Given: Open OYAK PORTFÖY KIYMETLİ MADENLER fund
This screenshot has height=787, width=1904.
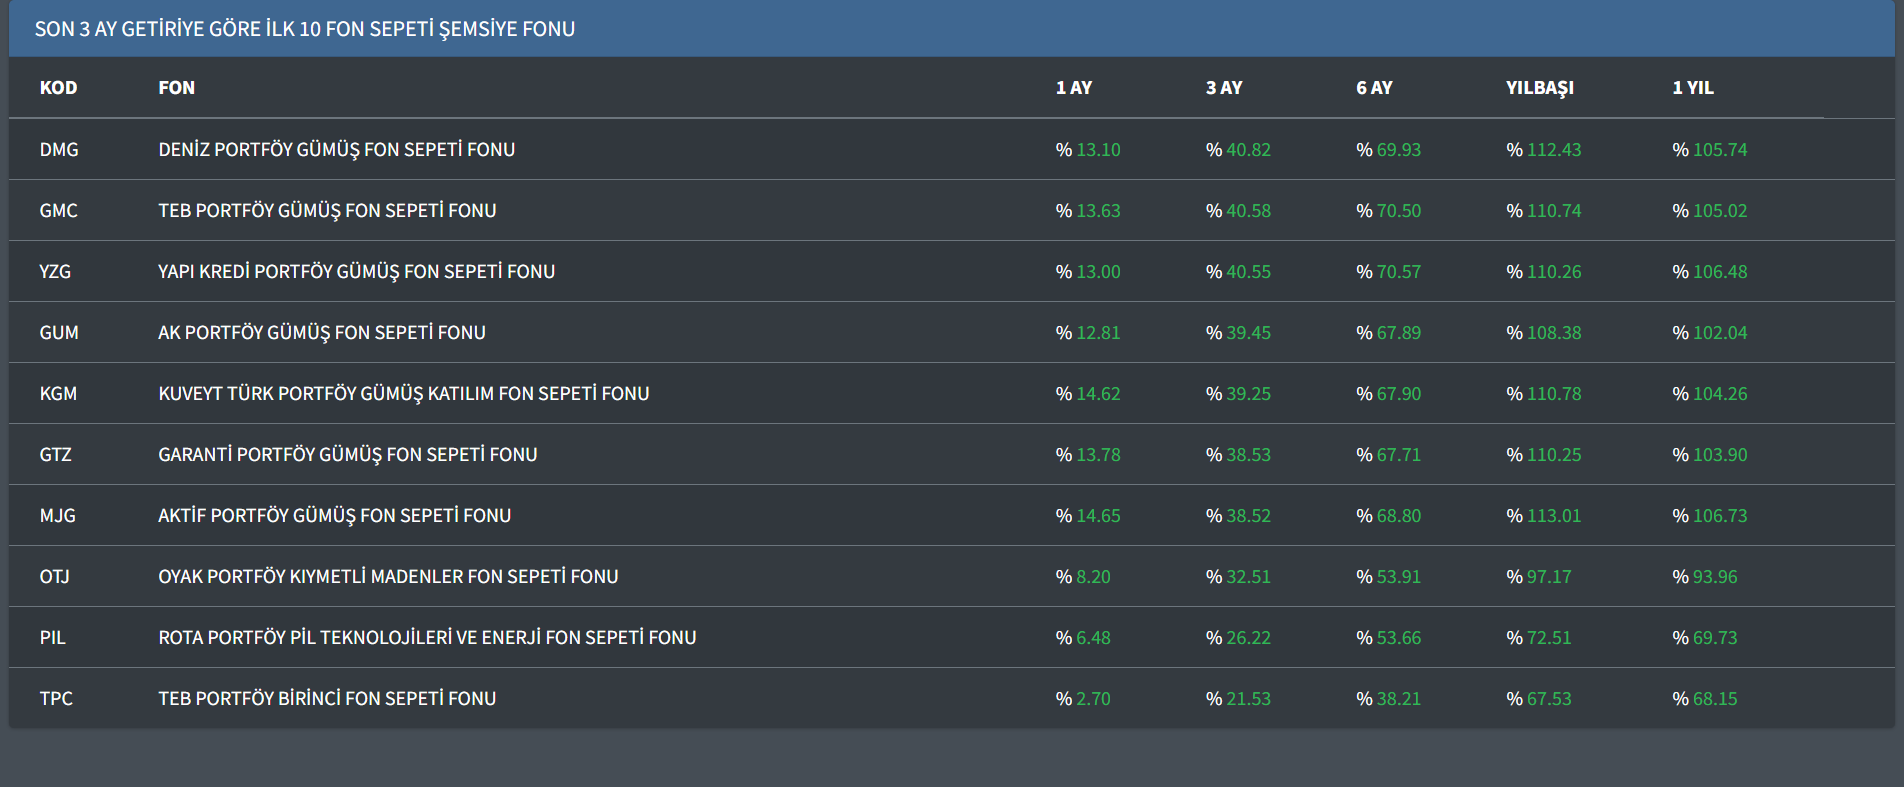Looking at the screenshot, I should point(388,577).
